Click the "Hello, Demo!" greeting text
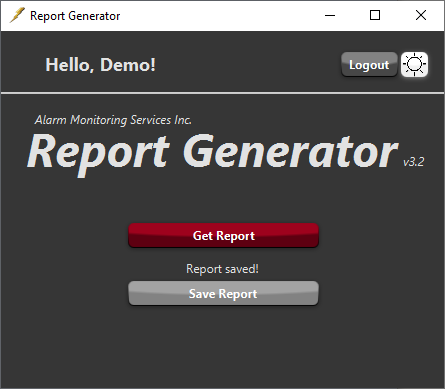 click(x=100, y=65)
